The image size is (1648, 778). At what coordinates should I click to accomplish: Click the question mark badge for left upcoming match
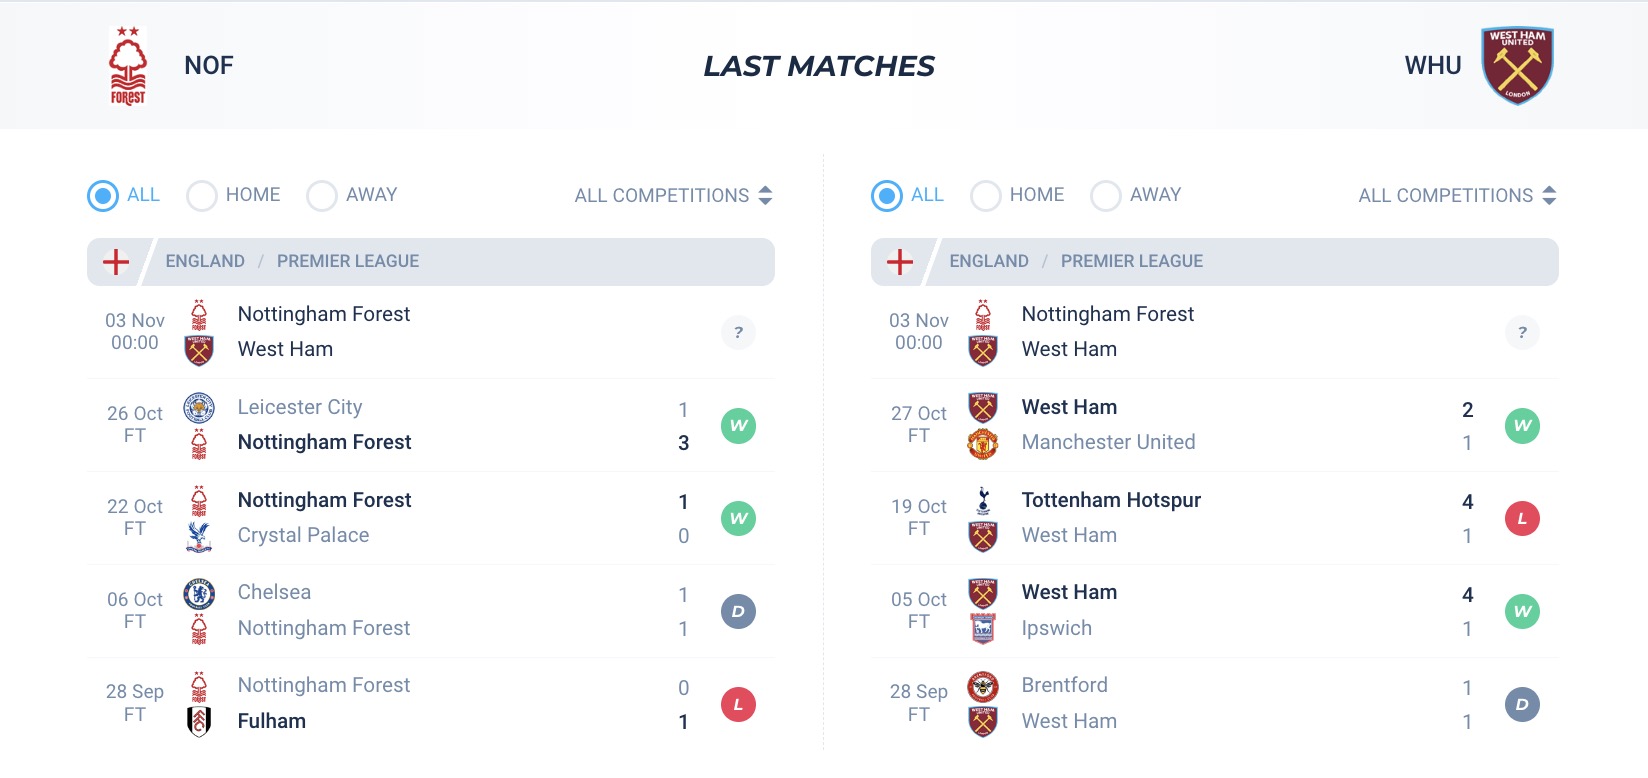pyautogui.click(x=738, y=333)
